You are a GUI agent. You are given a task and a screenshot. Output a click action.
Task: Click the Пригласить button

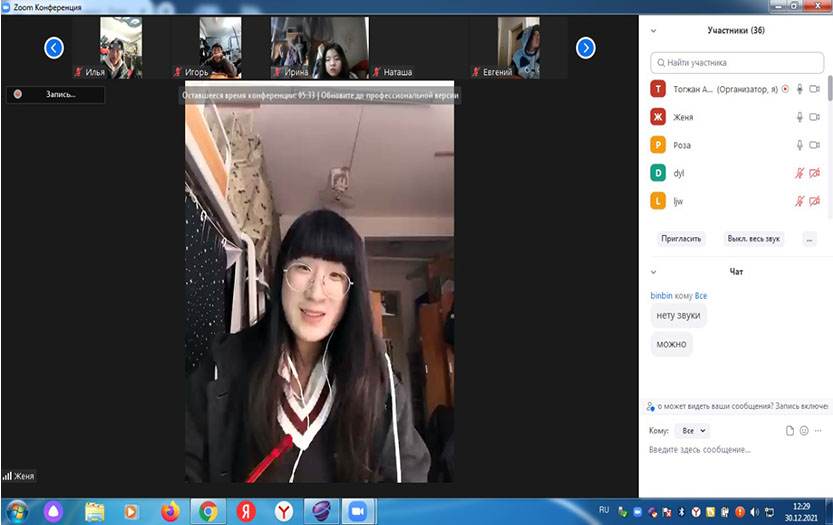(682, 239)
